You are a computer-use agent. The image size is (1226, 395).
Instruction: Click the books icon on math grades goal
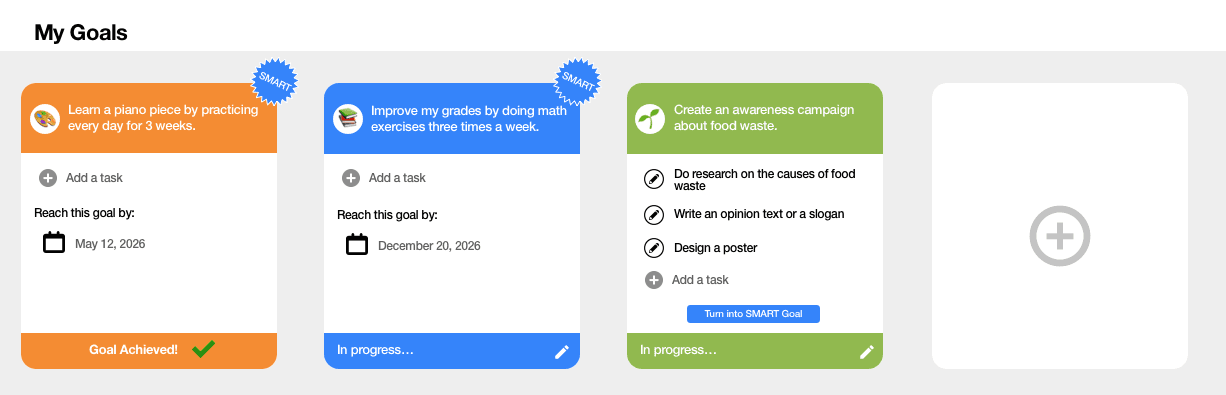pyautogui.click(x=348, y=119)
